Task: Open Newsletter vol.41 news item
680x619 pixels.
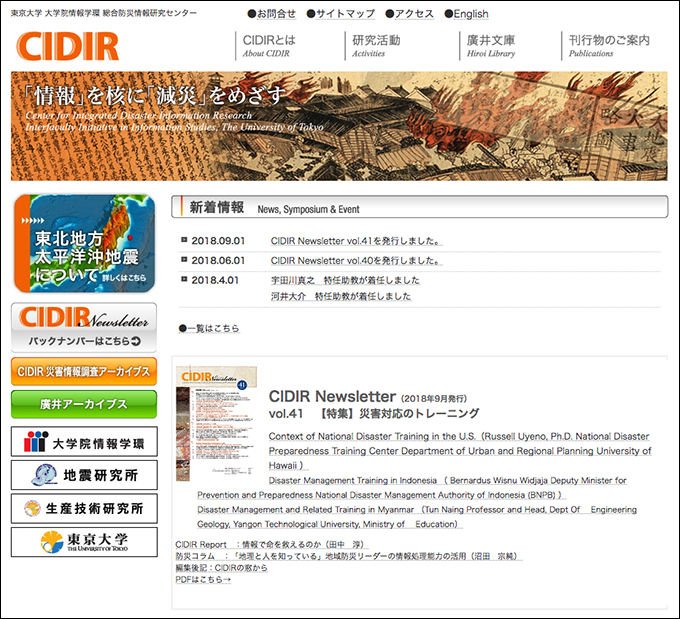Action: coord(356,241)
